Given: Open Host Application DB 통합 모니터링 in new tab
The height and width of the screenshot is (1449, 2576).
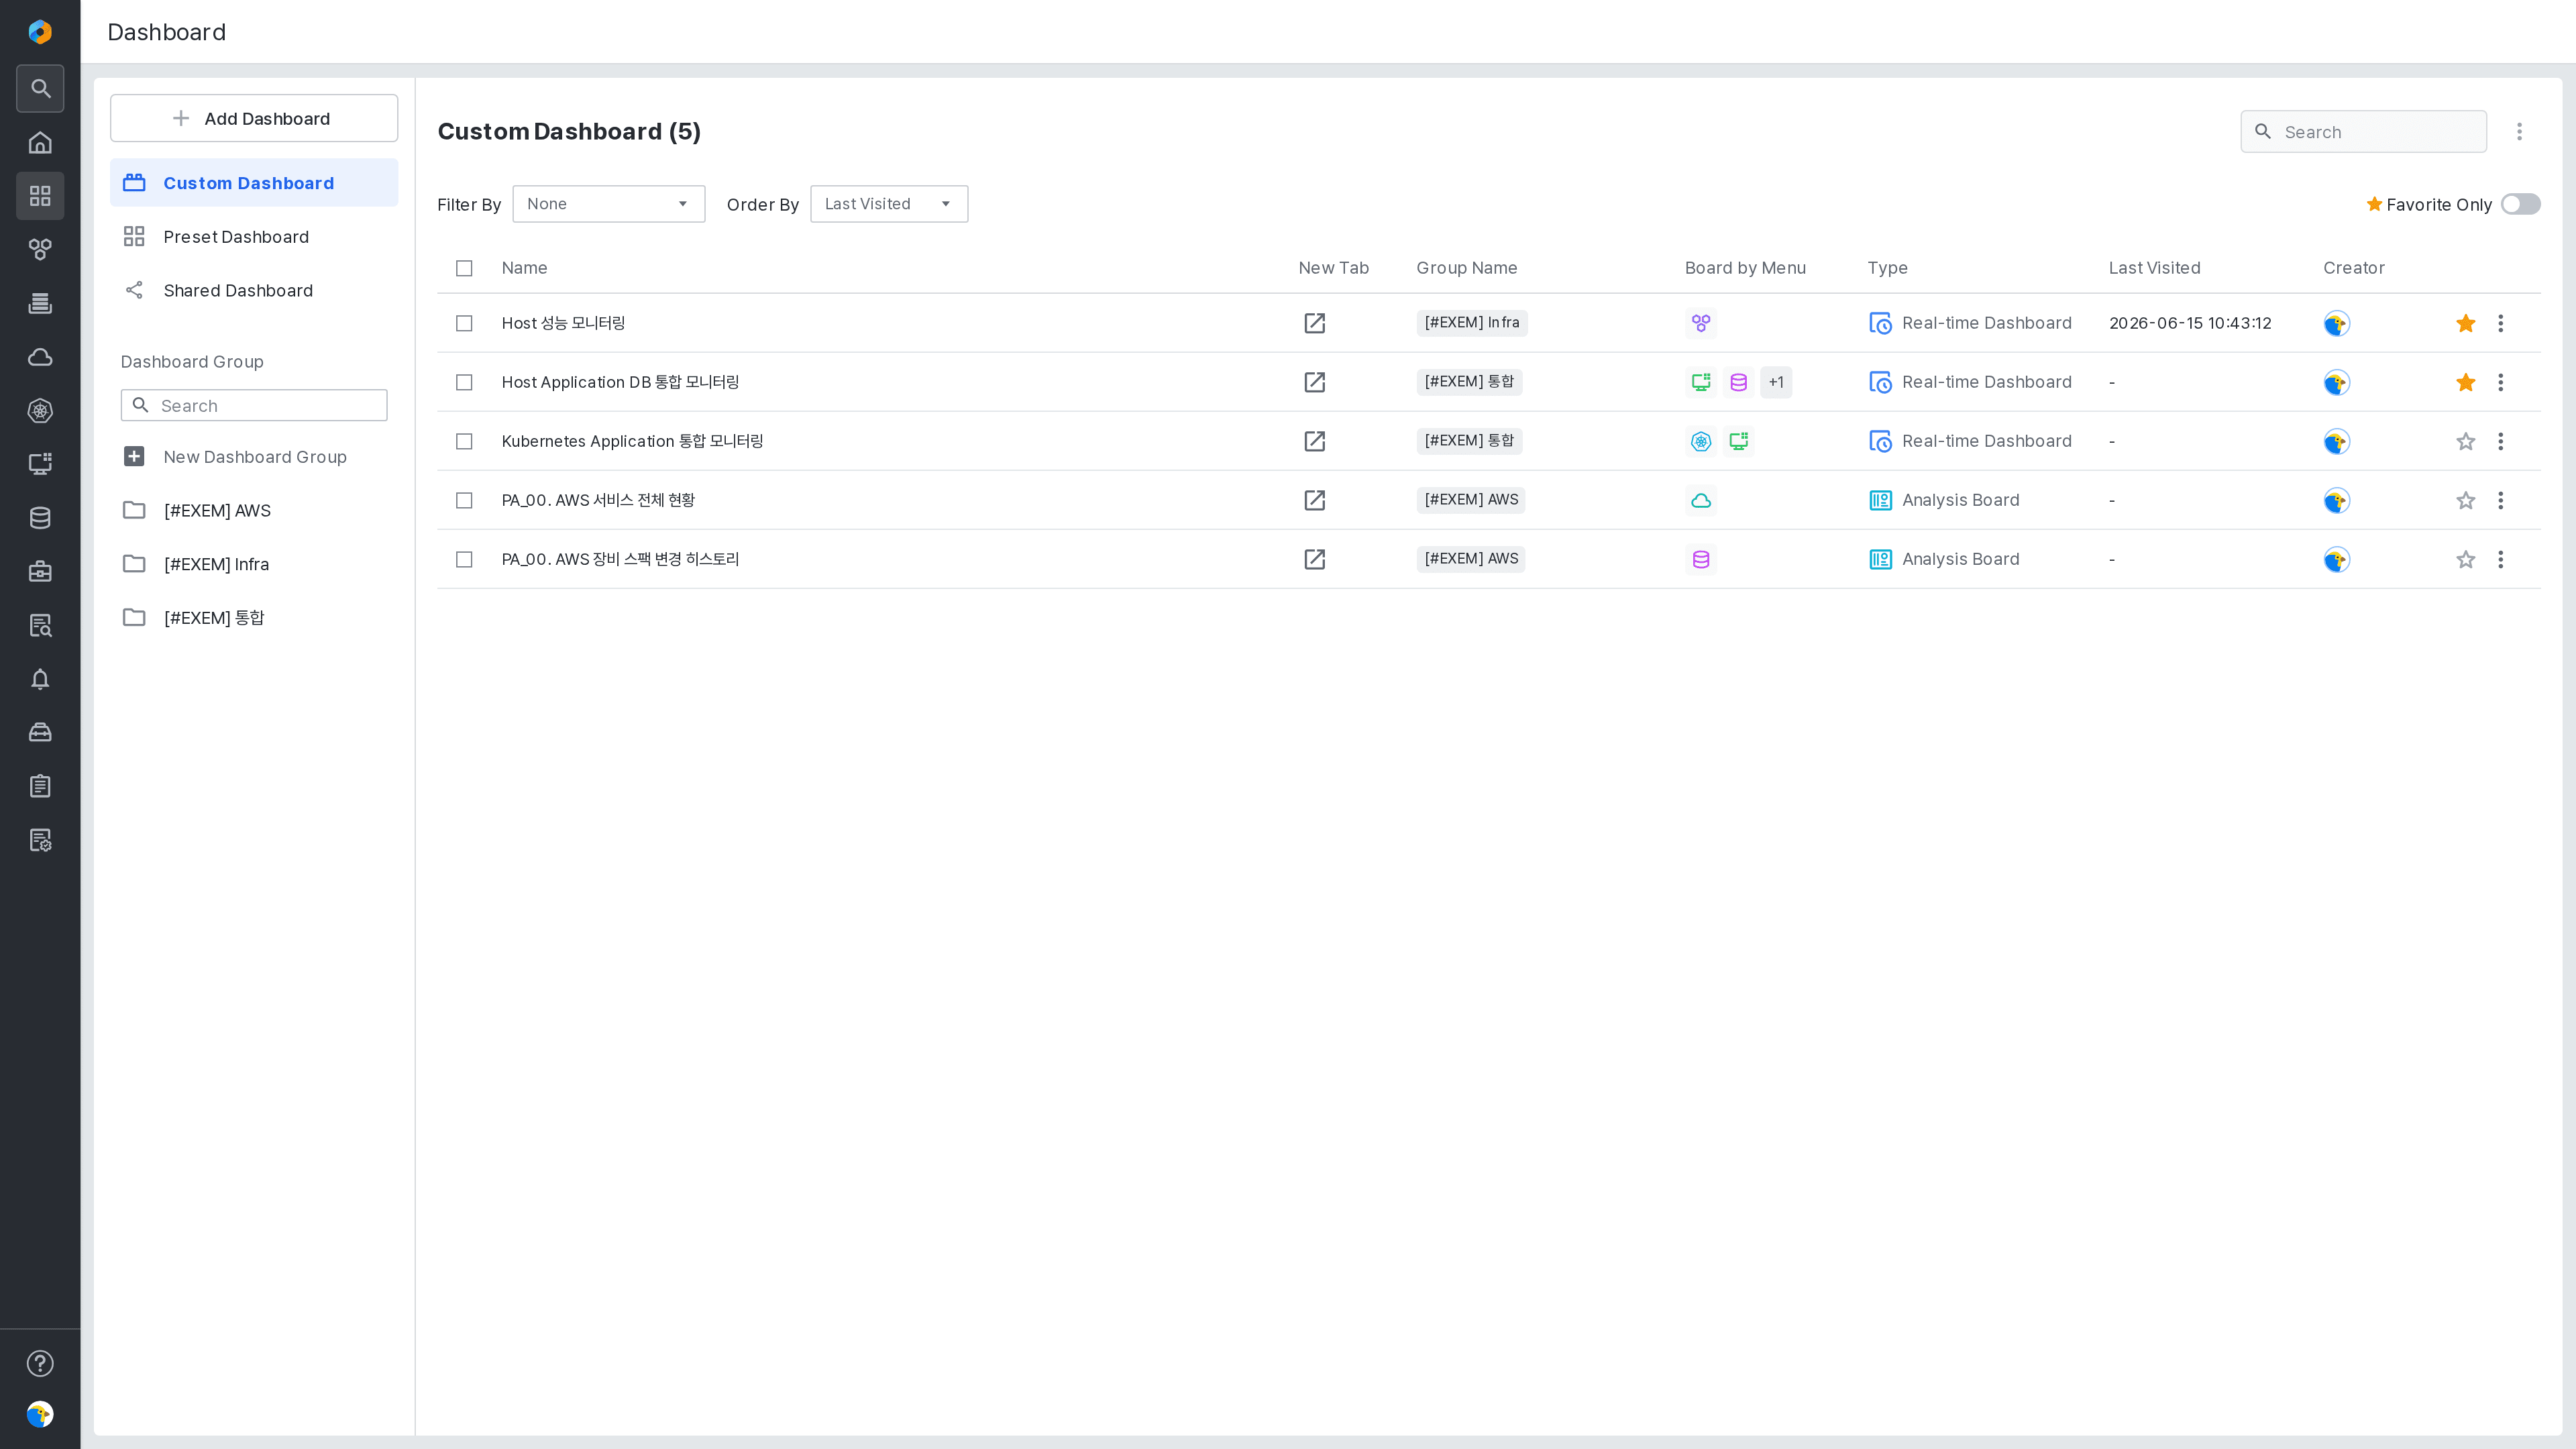Looking at the screenshot, I should click(1314, 382).
